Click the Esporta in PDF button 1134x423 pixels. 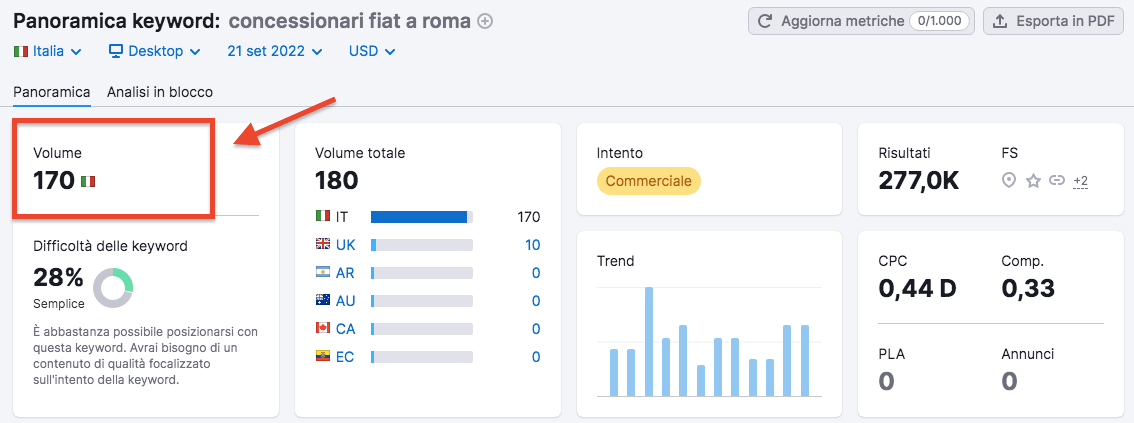pos(1053,21)
